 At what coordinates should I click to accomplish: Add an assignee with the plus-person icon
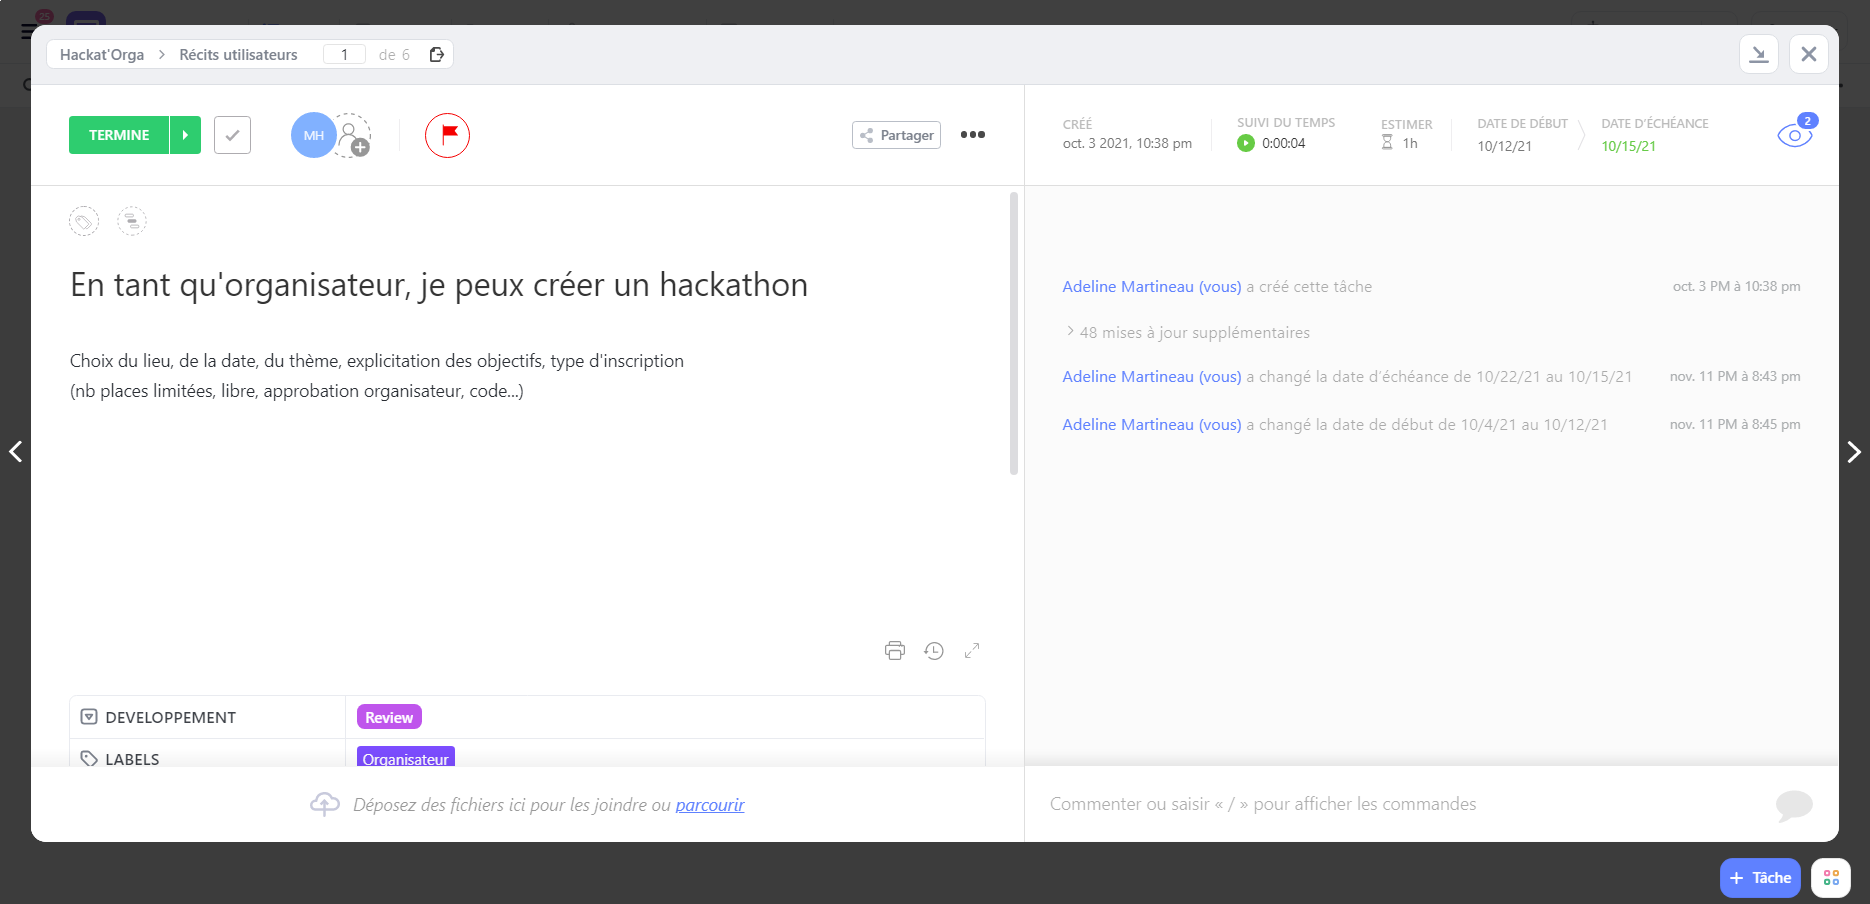(x=353, y=136)
